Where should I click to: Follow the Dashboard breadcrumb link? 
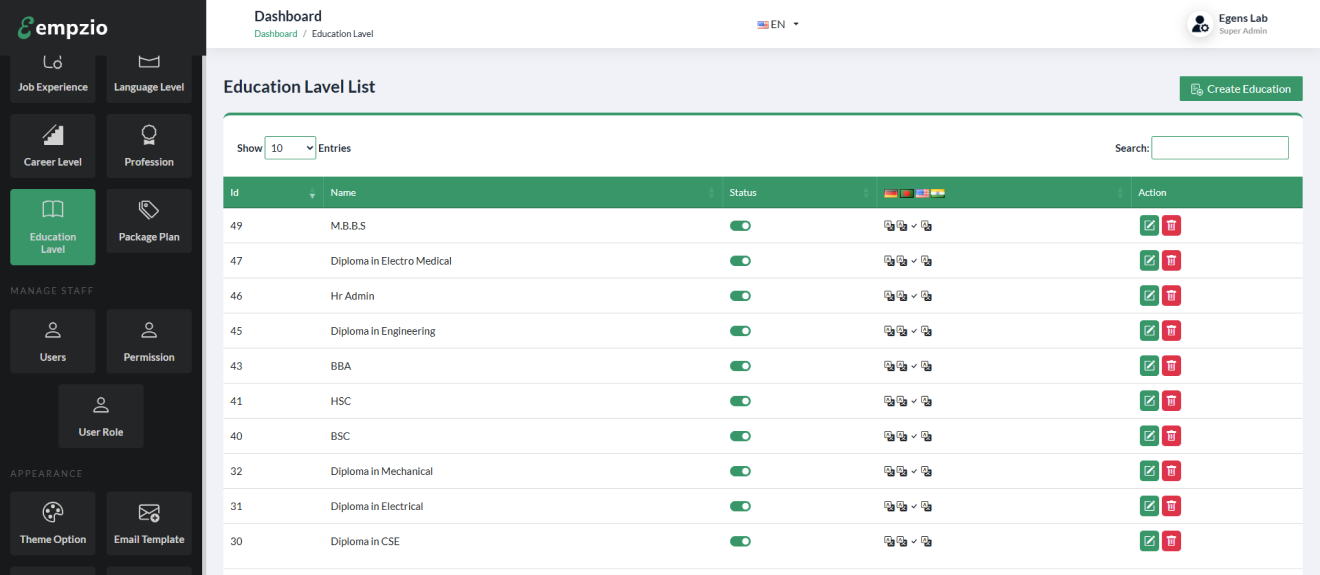click(x=276, y=34)
